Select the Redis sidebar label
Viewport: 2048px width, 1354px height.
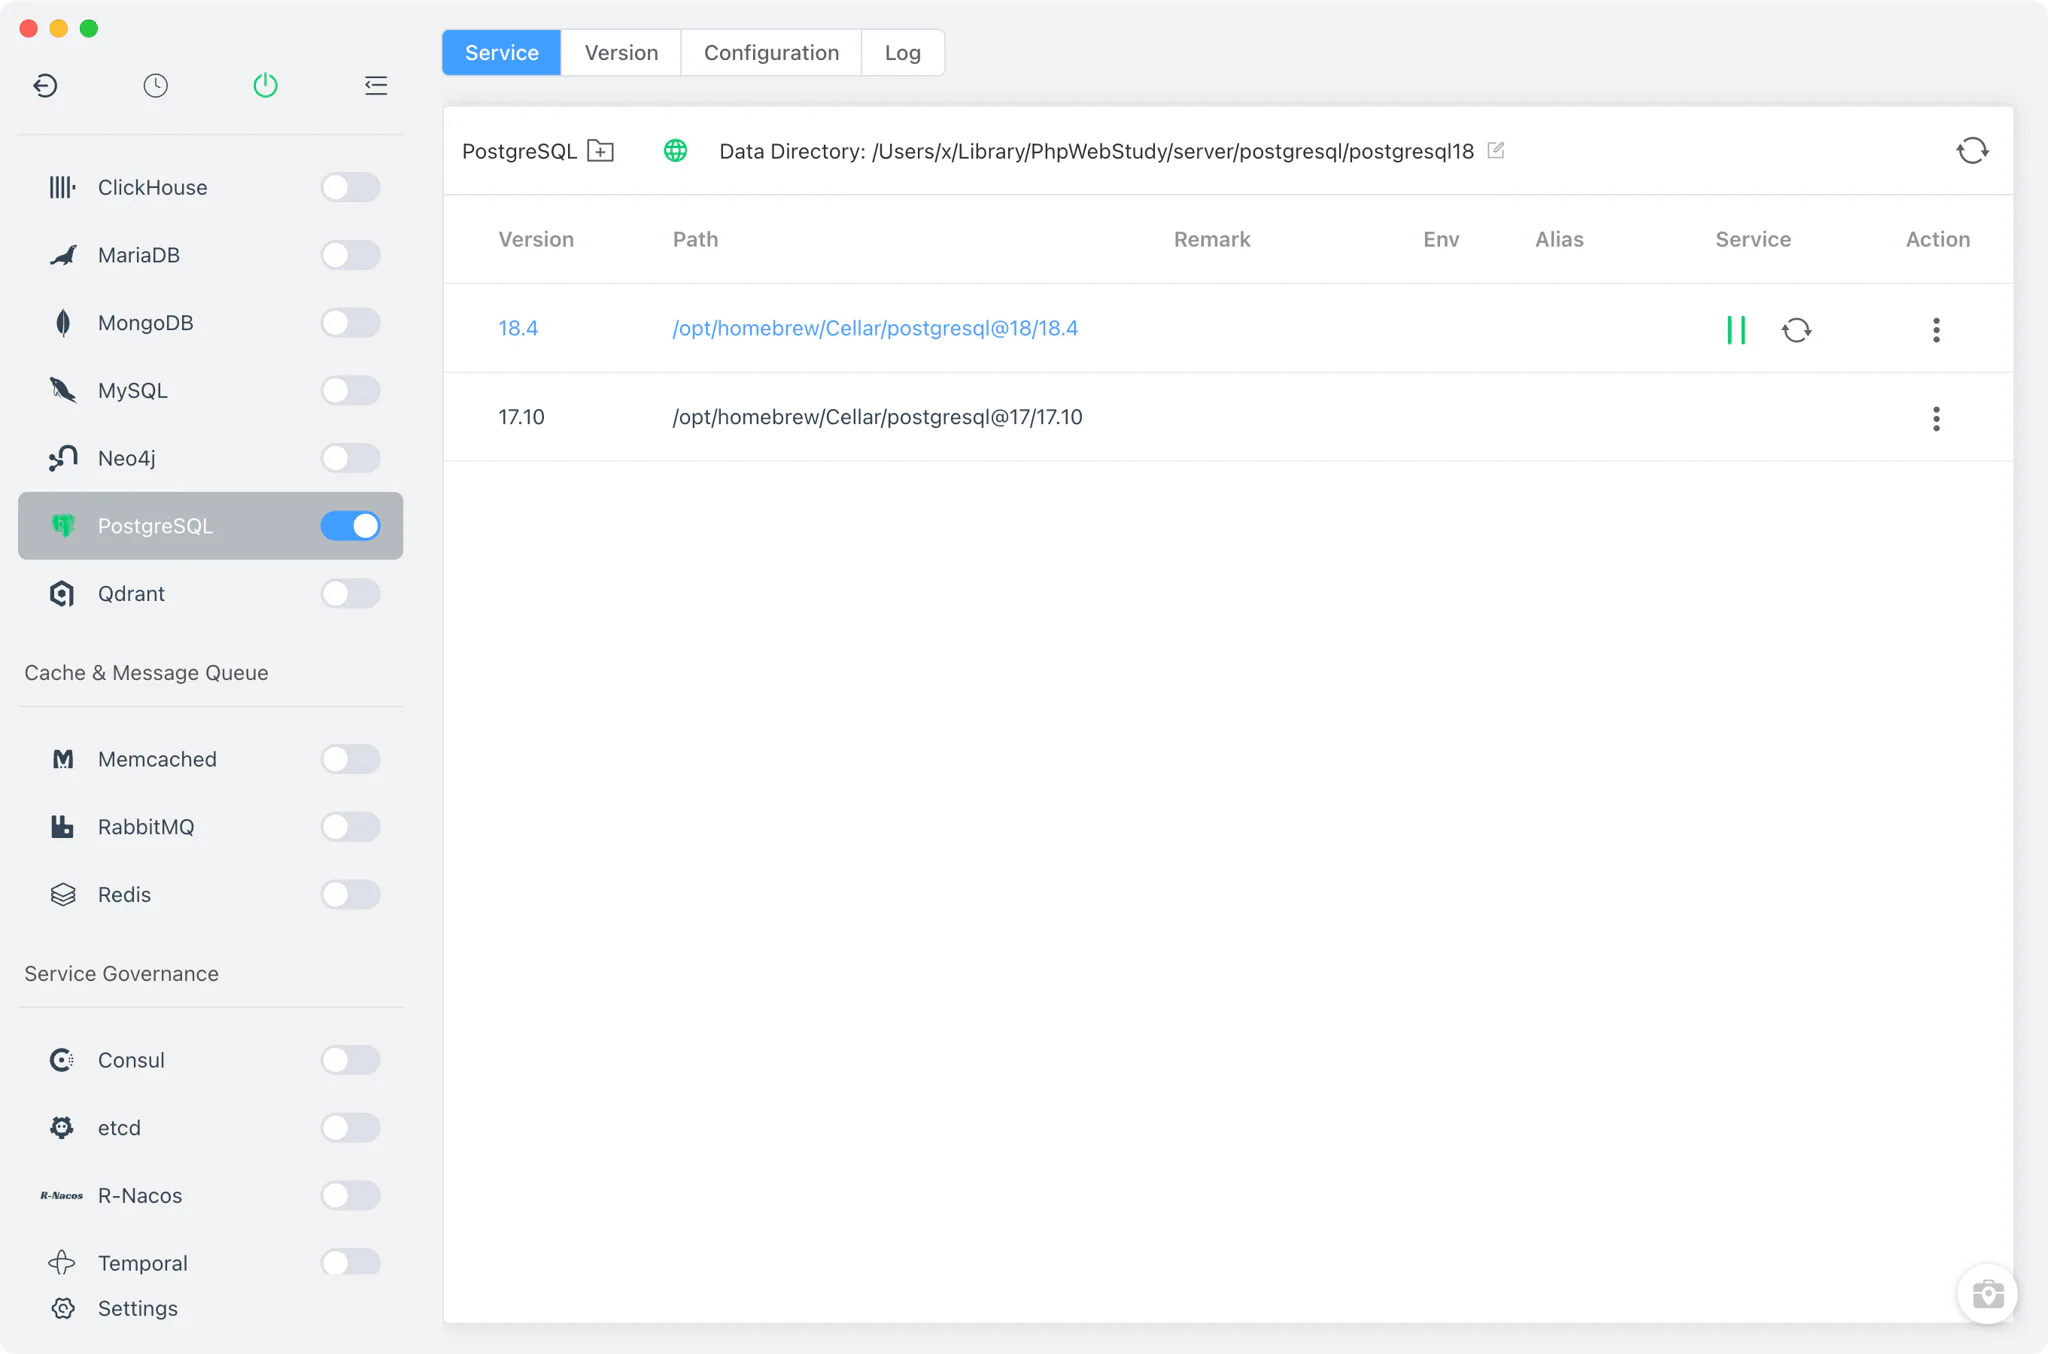coord(124,895)
